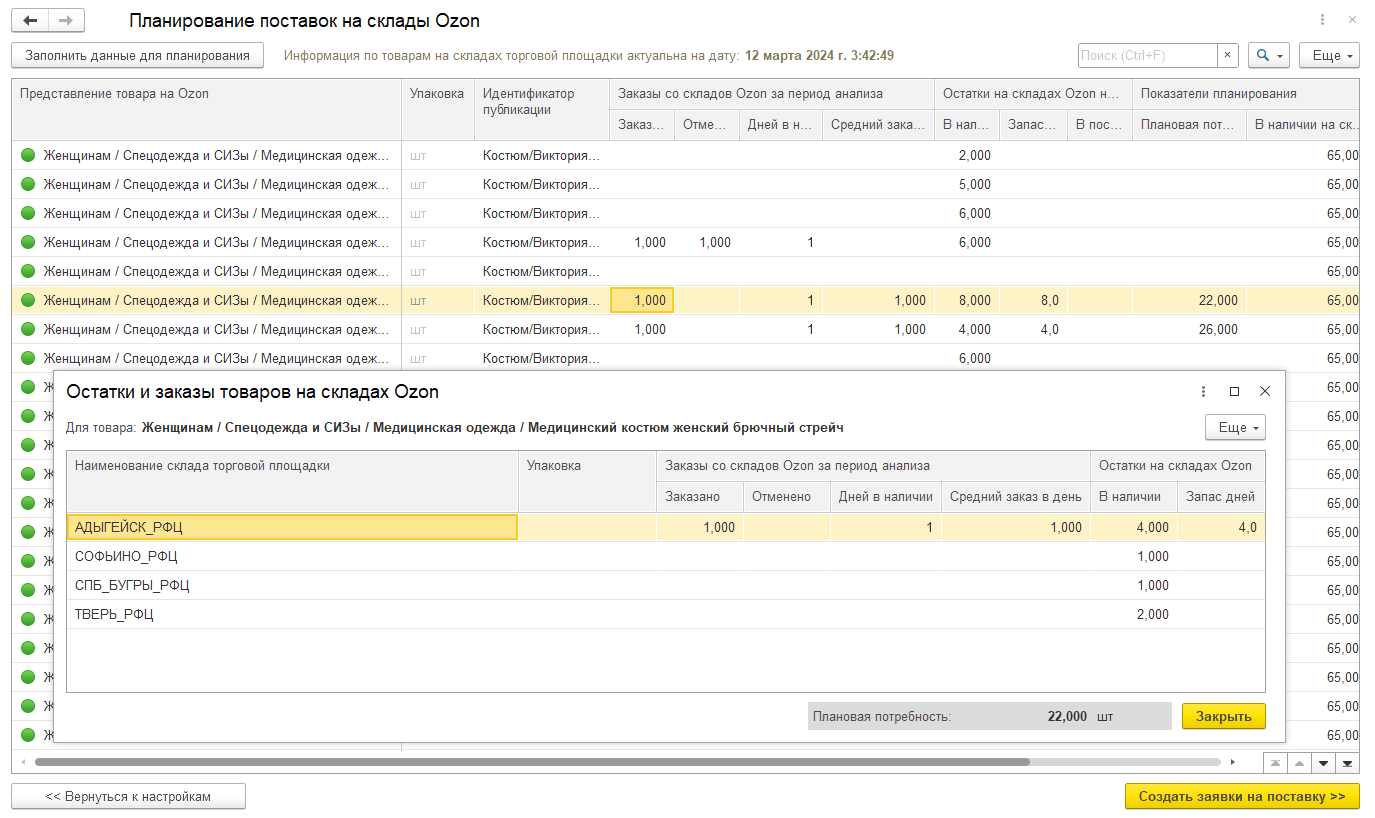Open the magnifier search dropdown

(x=1268, y=56)
